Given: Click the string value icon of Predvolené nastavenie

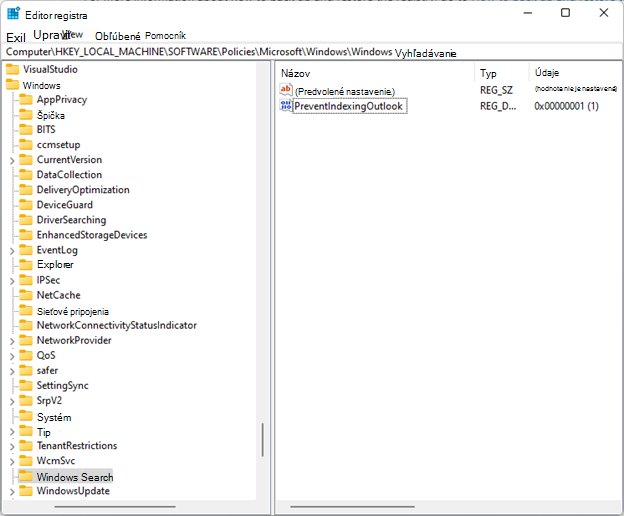Looking at the screenshot, I should 286,90.
